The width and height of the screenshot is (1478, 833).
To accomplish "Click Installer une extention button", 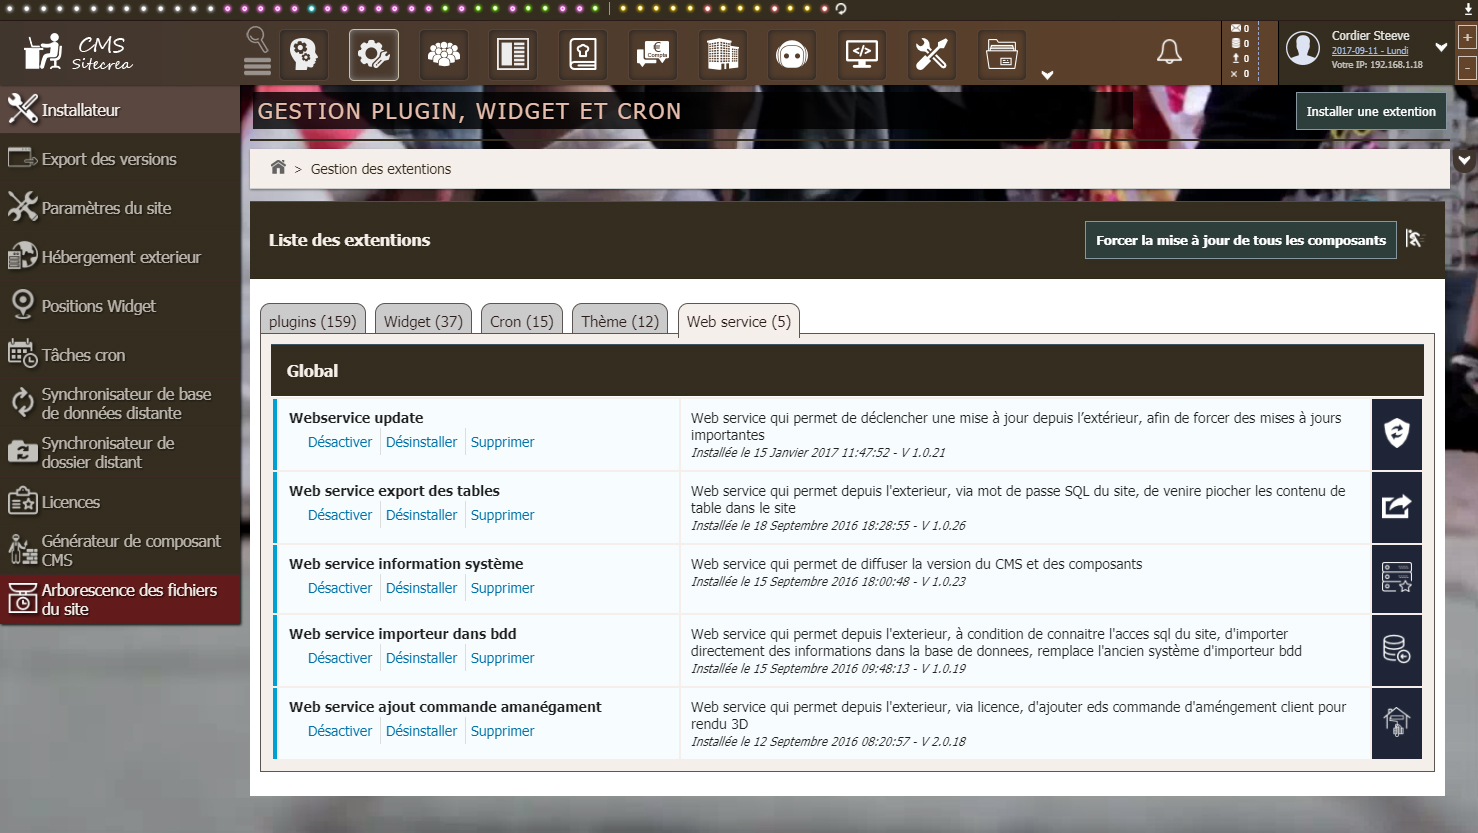I will (x=1370, y=111).
